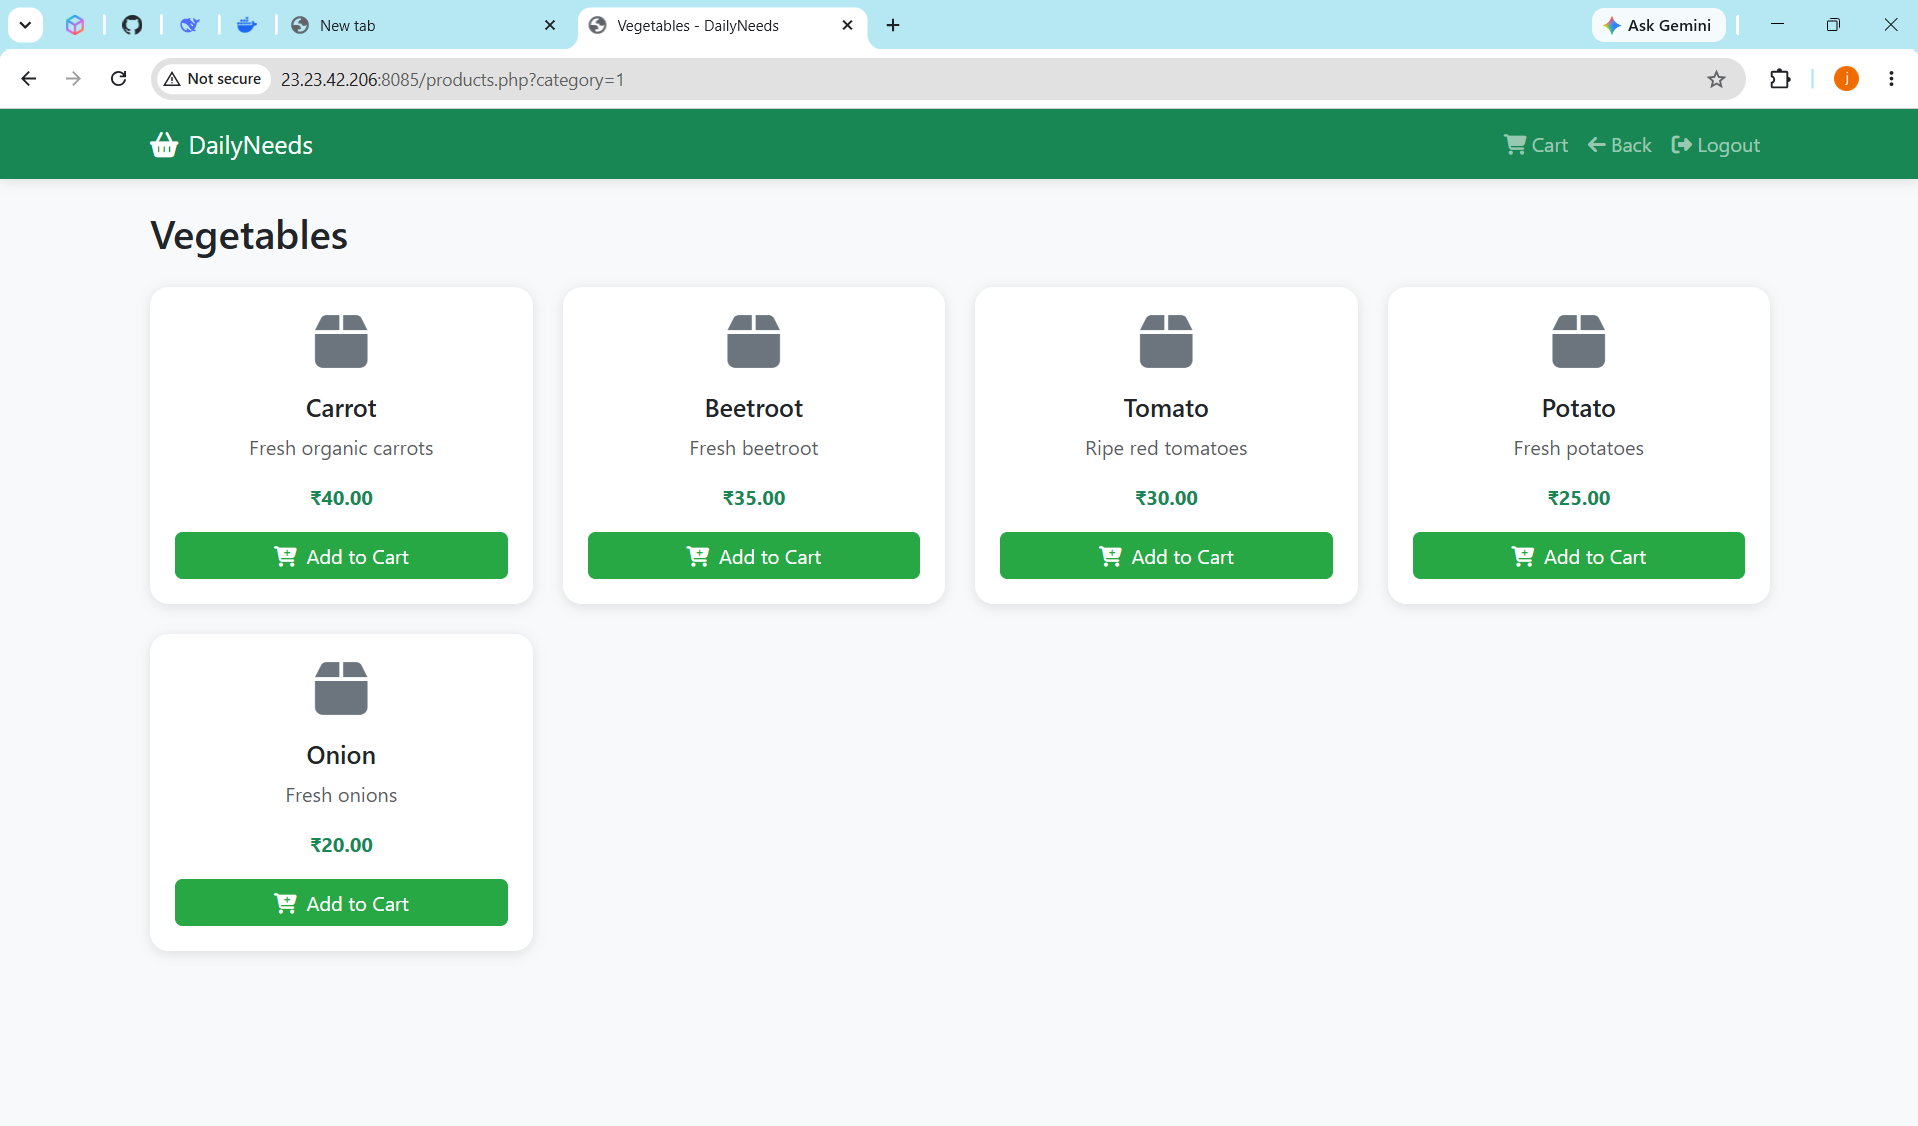Add Potato to cart
Screen dimensions: 1918x1126
click(1578, 556)
